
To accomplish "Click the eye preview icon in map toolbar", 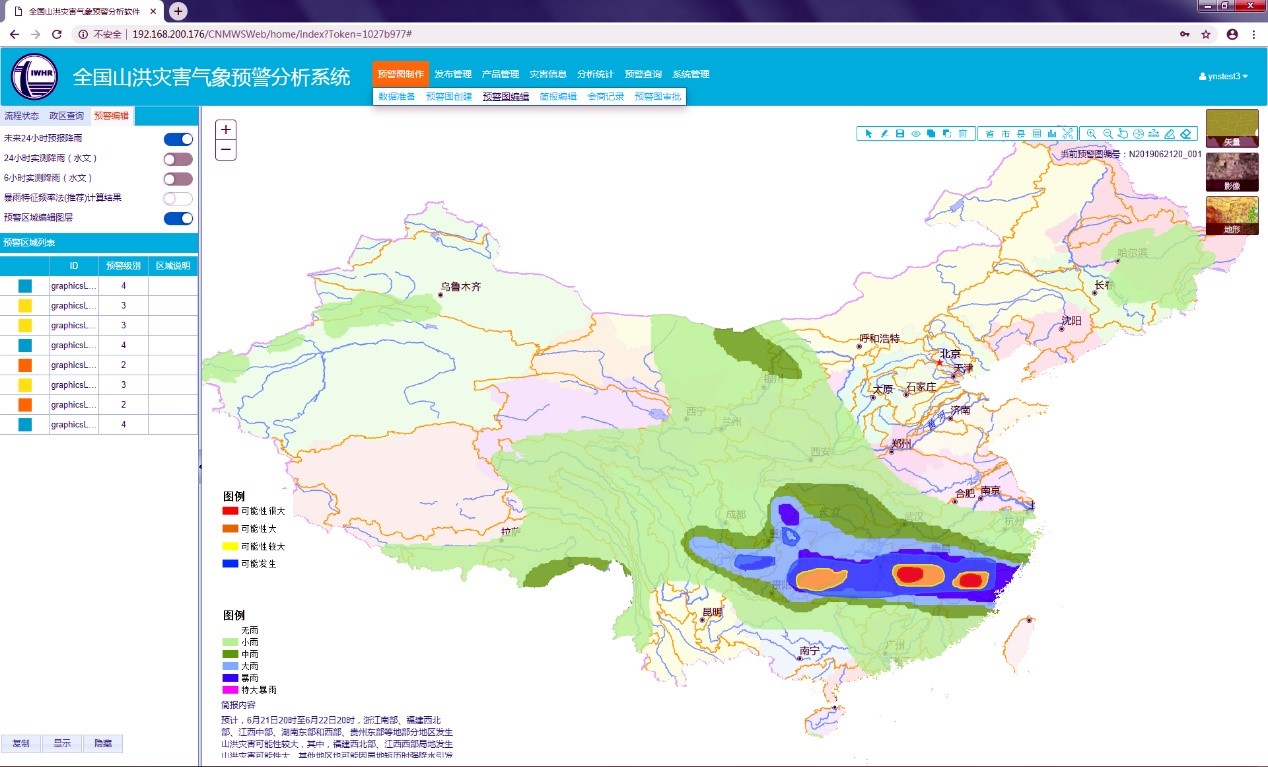I will click(915, 133).
